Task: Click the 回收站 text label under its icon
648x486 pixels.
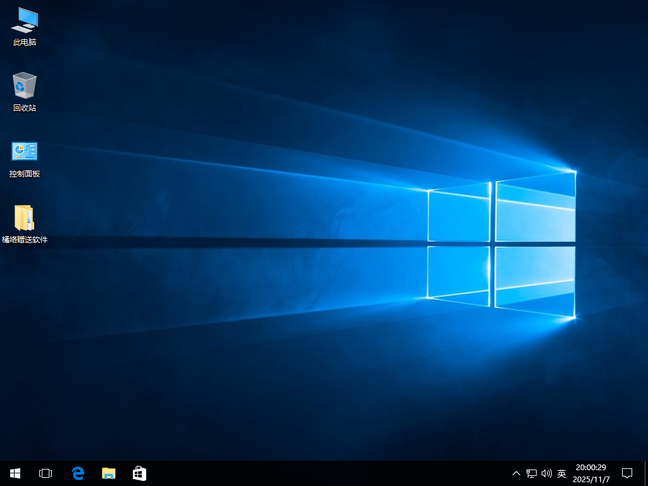Action: point(24,108)
